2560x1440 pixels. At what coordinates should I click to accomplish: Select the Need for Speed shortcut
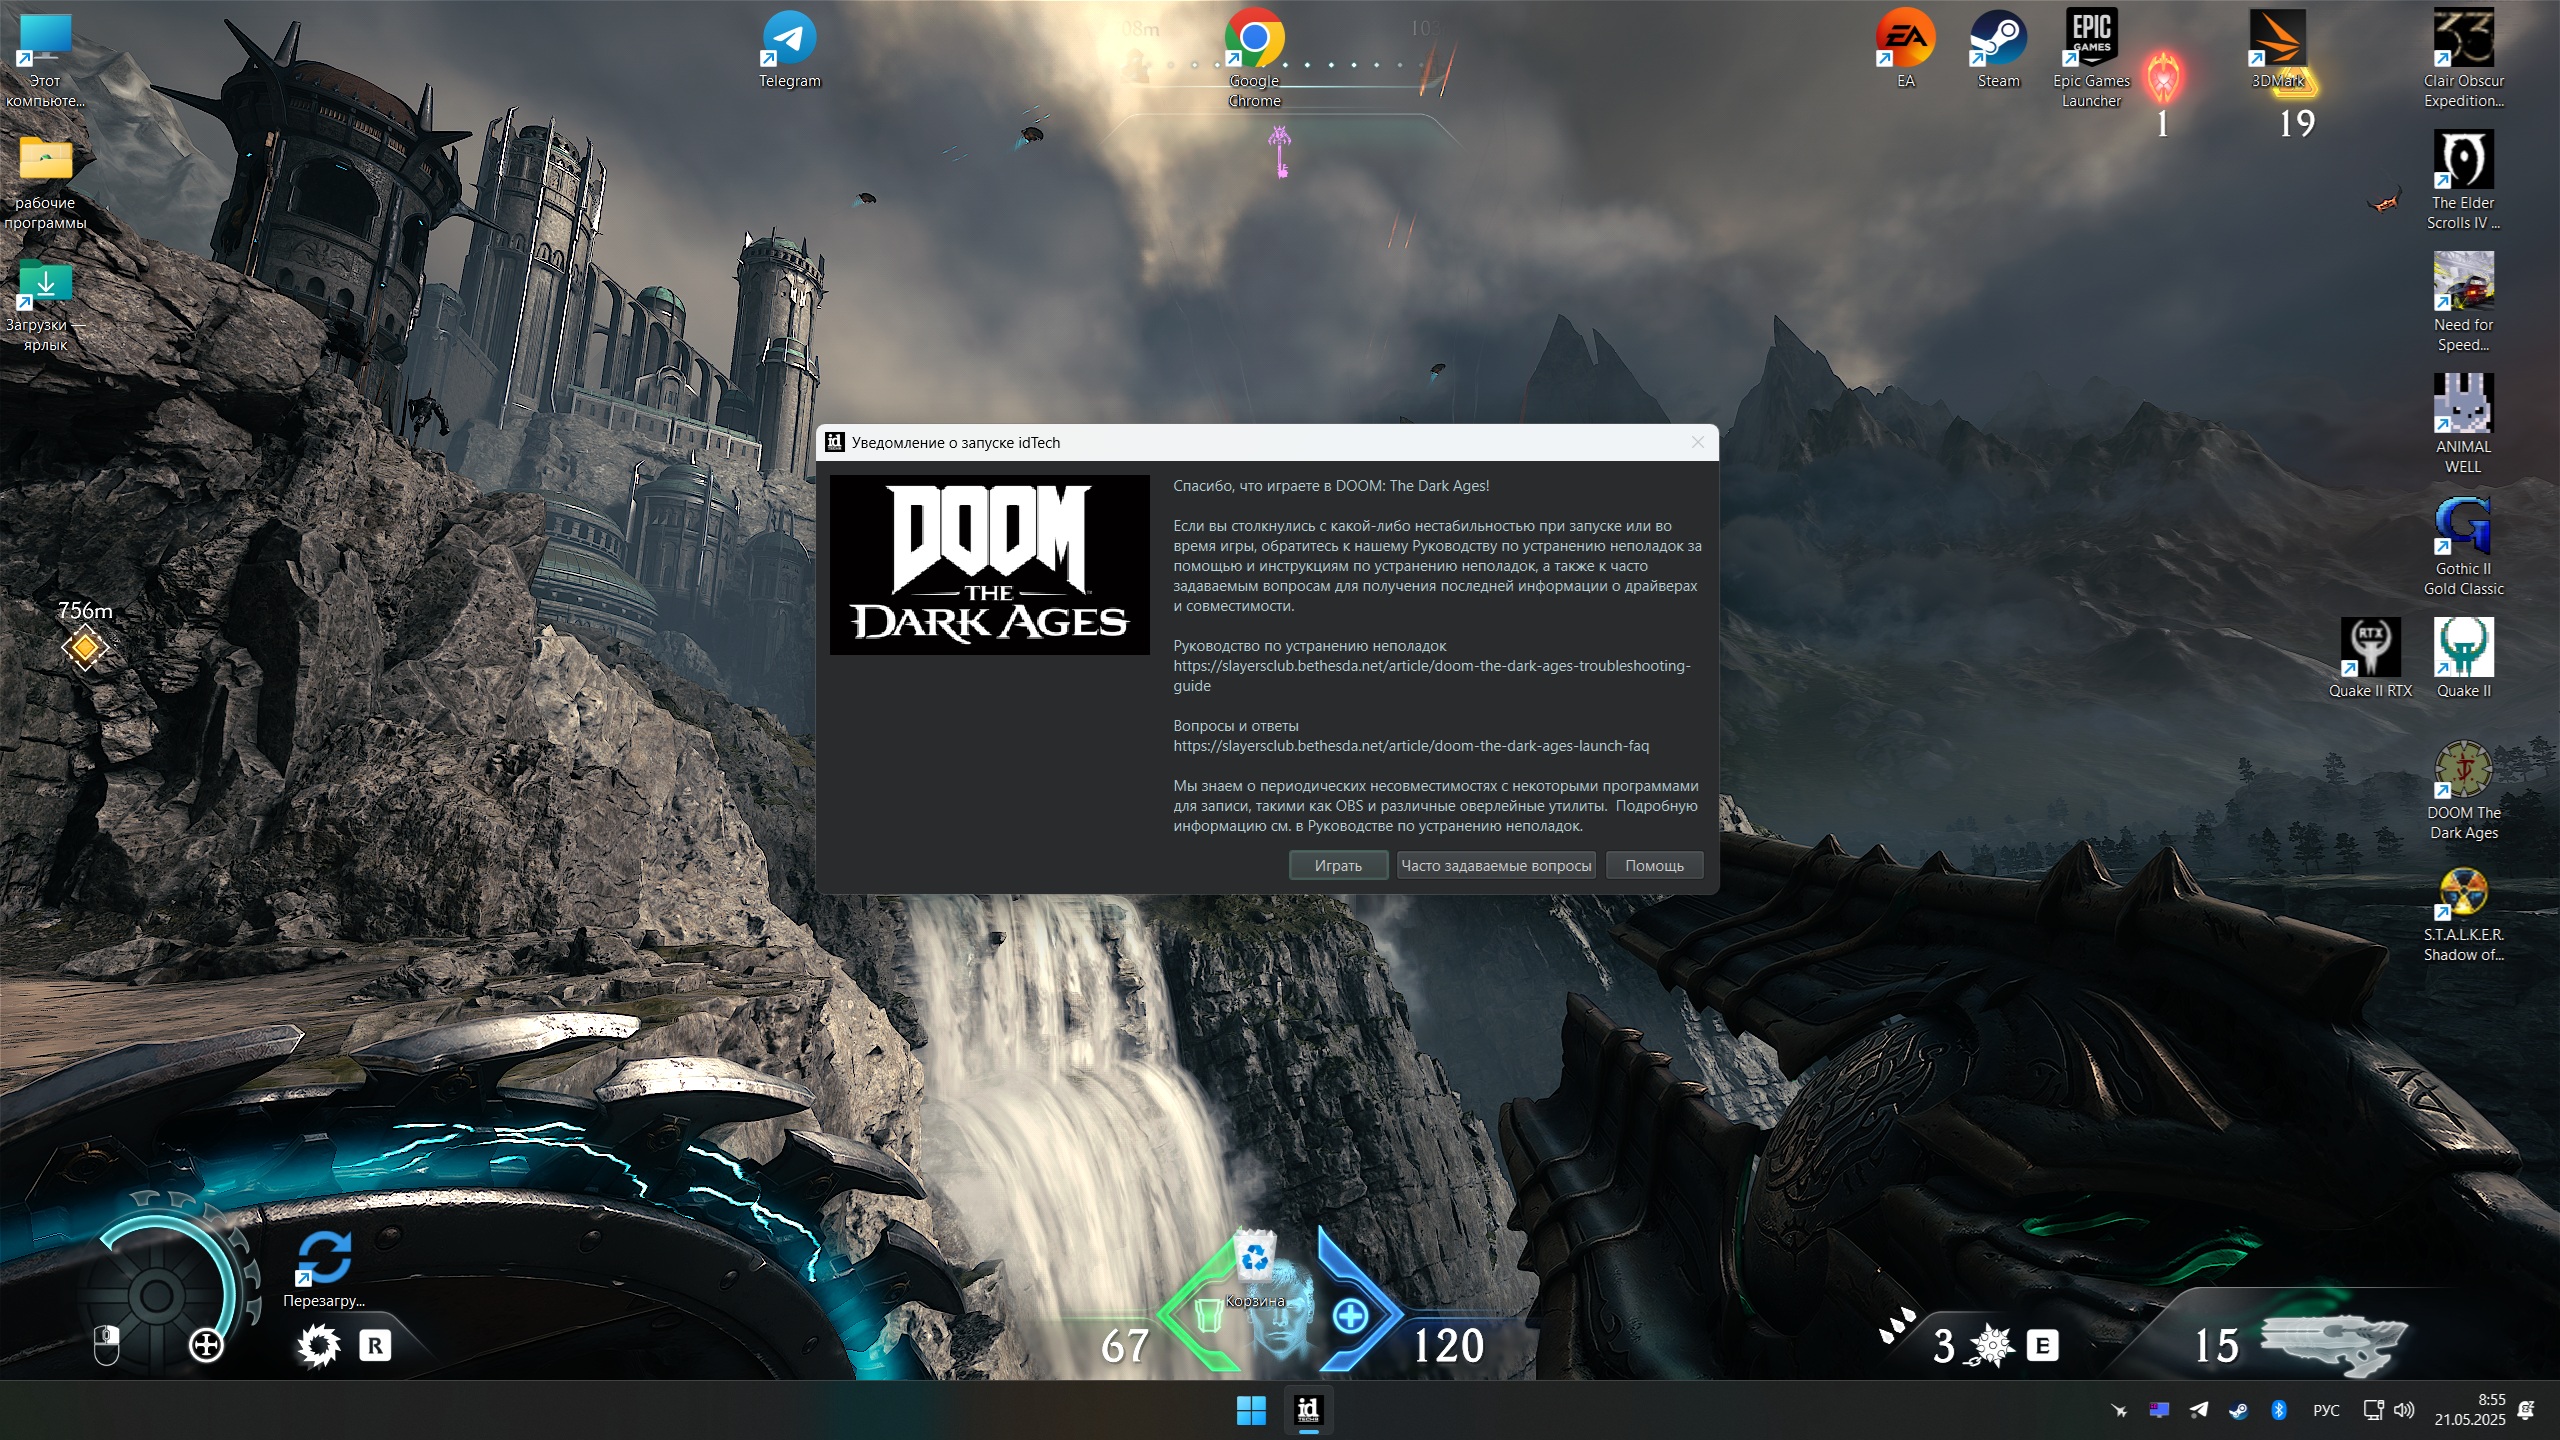tap(2463, 304)
